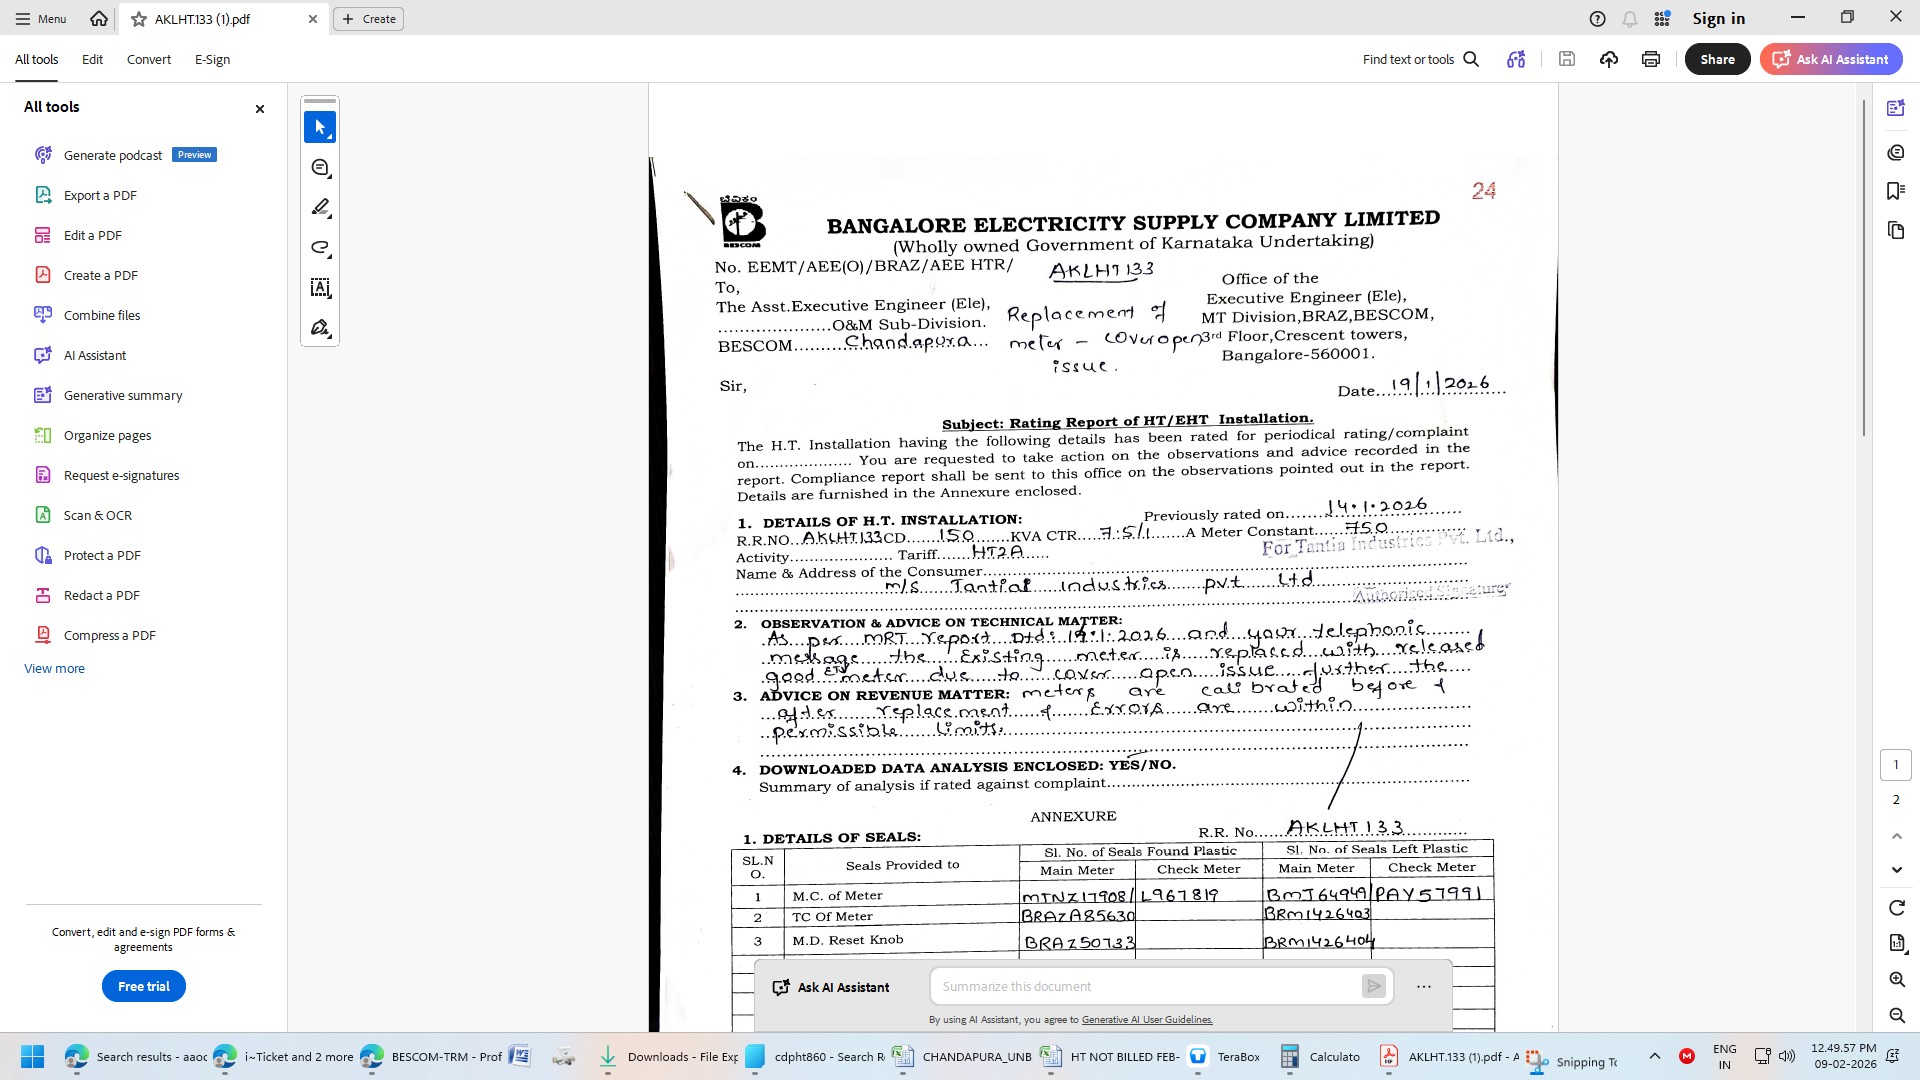Open Generative AI User Guidelines link

coord(1147,1020)
